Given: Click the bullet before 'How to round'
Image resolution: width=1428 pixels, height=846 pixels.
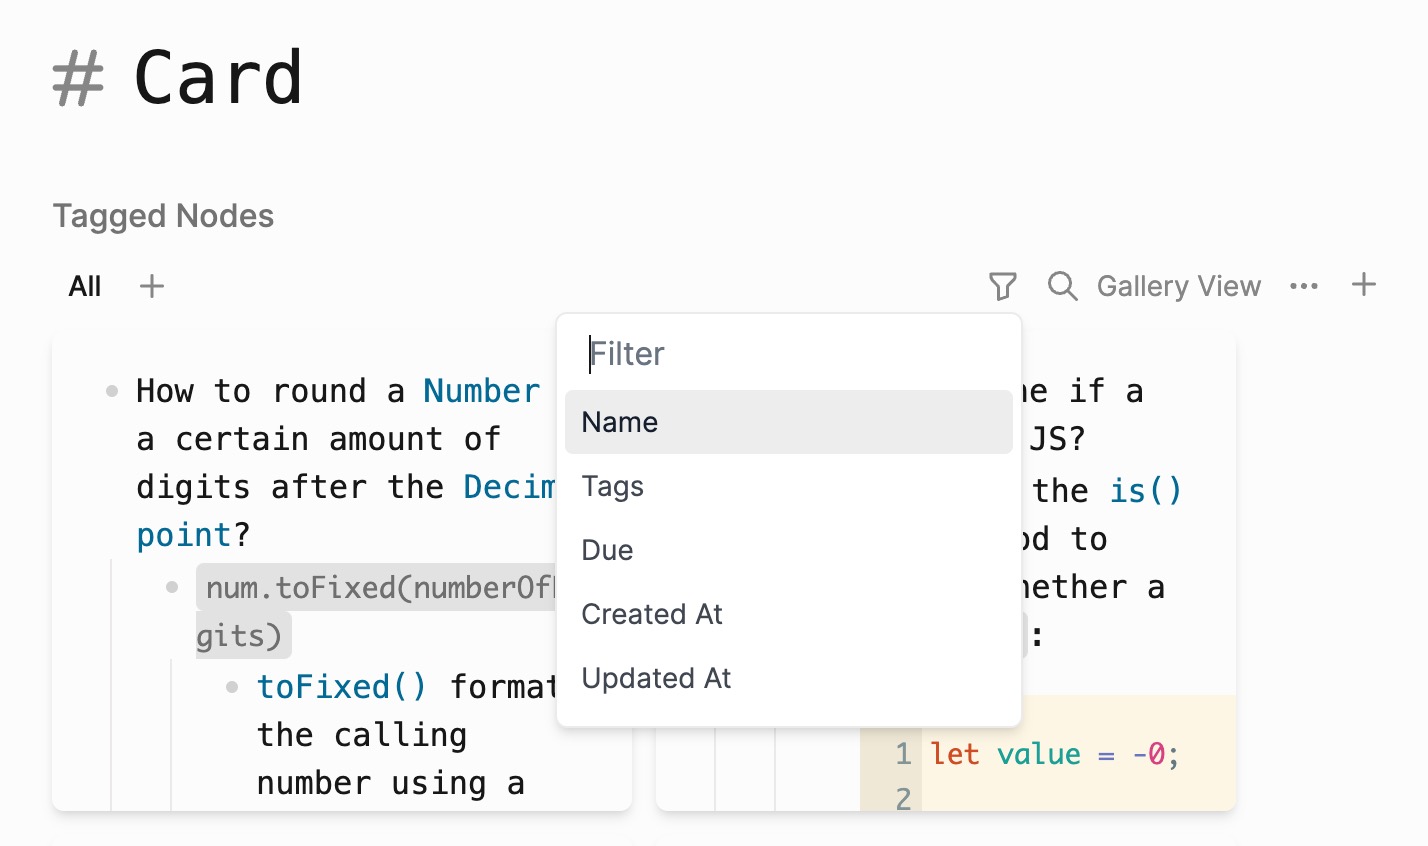Looking at the screenshot, I should (112, 391).
